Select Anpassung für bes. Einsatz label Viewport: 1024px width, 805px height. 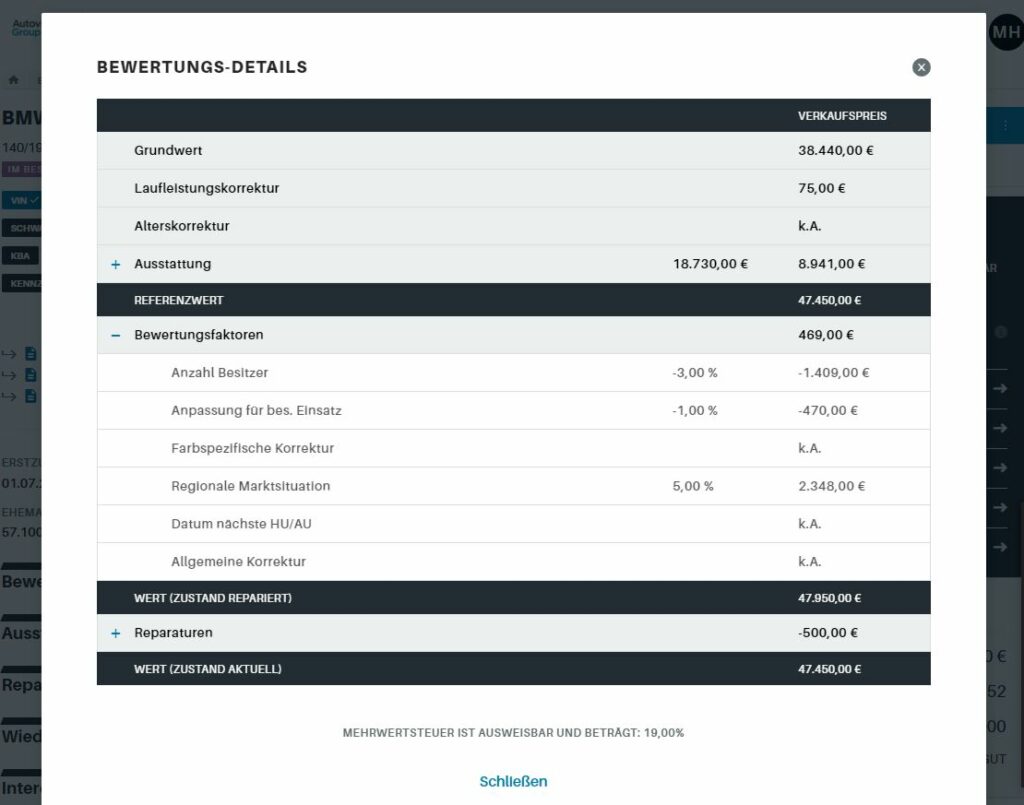[x=256, y=411]
